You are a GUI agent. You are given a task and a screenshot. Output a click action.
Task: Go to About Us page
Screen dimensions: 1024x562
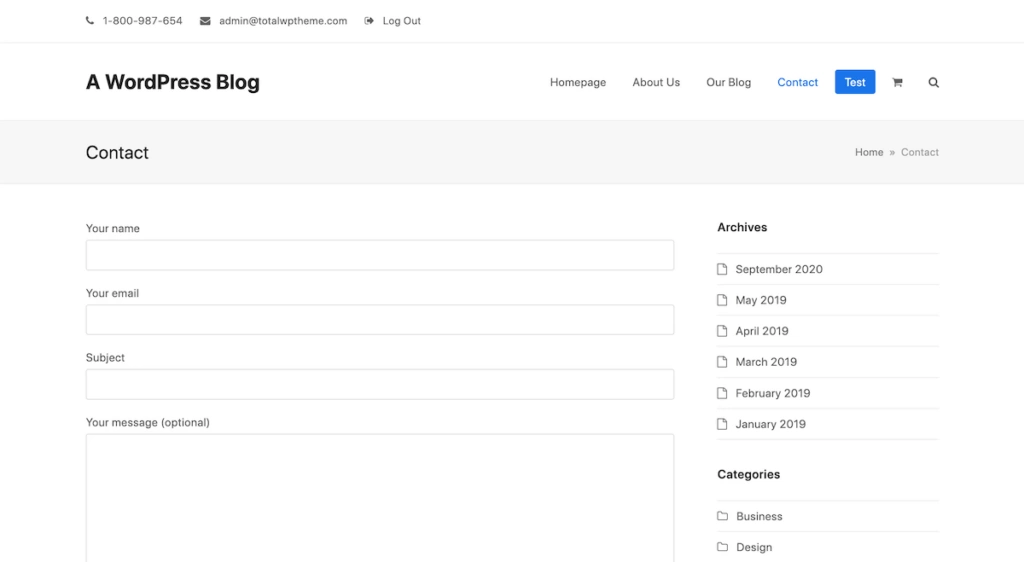coord(656,83)
